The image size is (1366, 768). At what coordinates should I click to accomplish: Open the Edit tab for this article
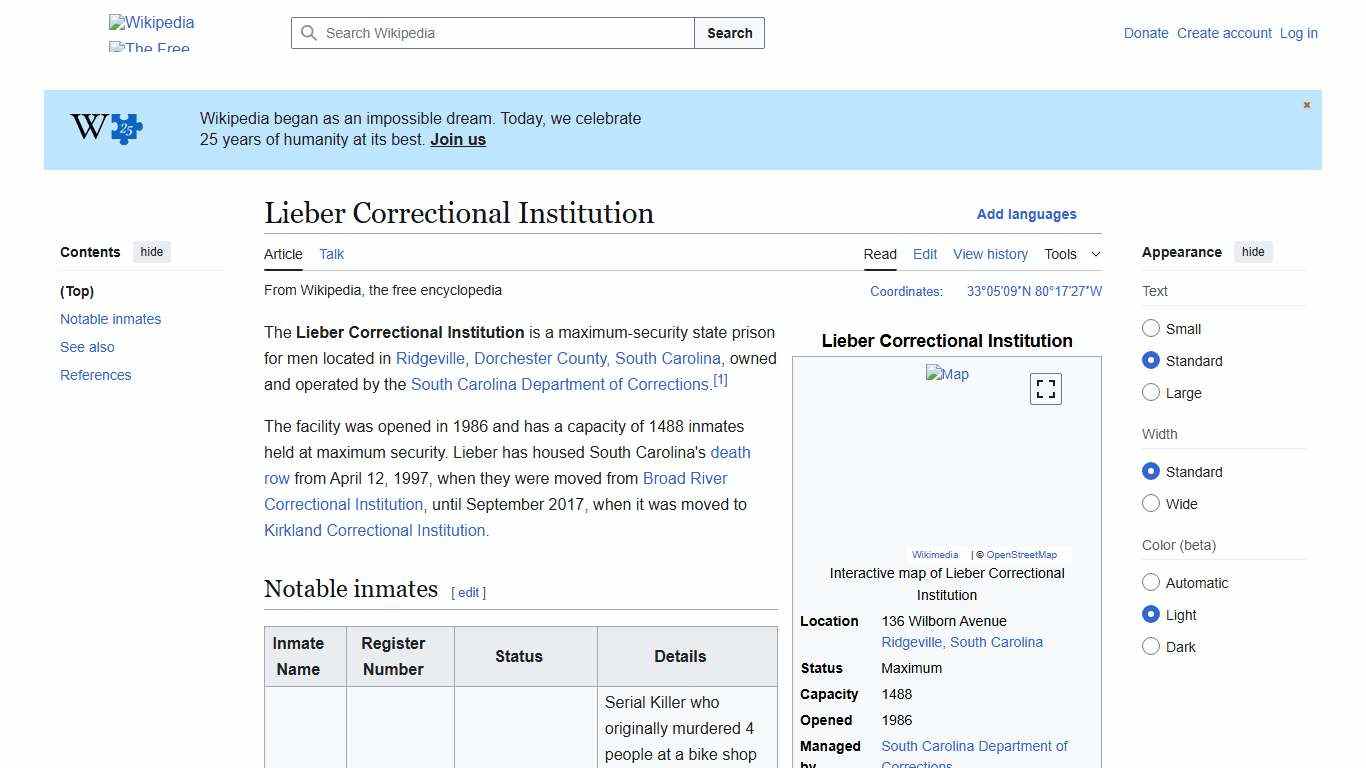point(924,254)
